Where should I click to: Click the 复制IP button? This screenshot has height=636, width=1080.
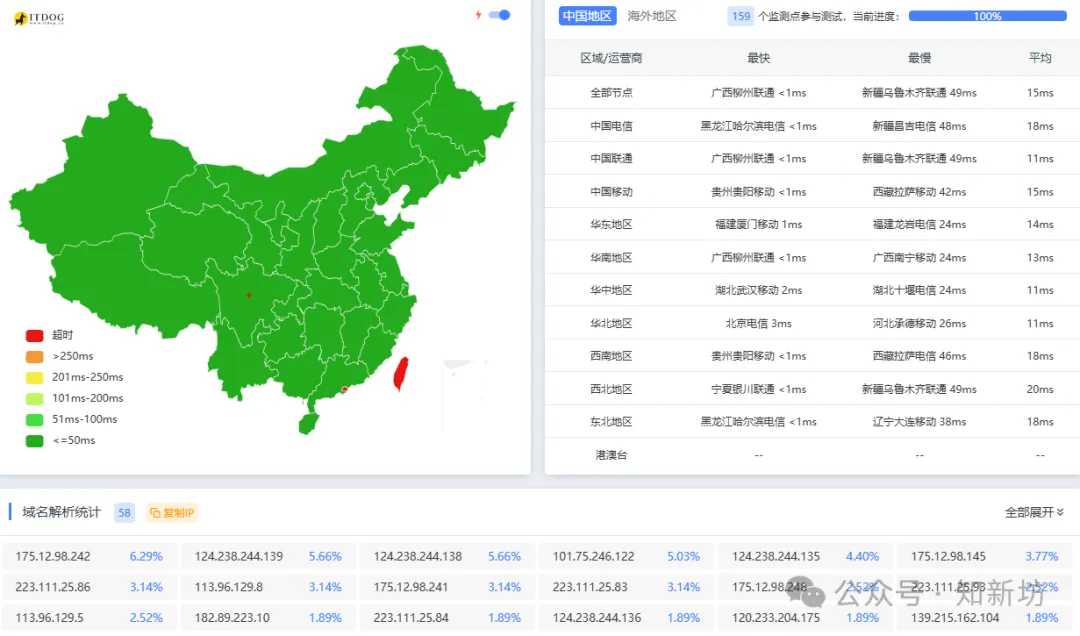[x=171, y=512]
